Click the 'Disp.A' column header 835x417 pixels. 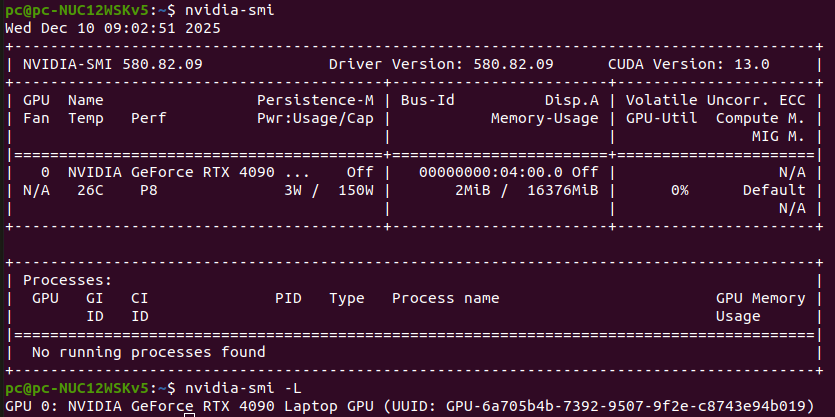[x=571, y=100]
